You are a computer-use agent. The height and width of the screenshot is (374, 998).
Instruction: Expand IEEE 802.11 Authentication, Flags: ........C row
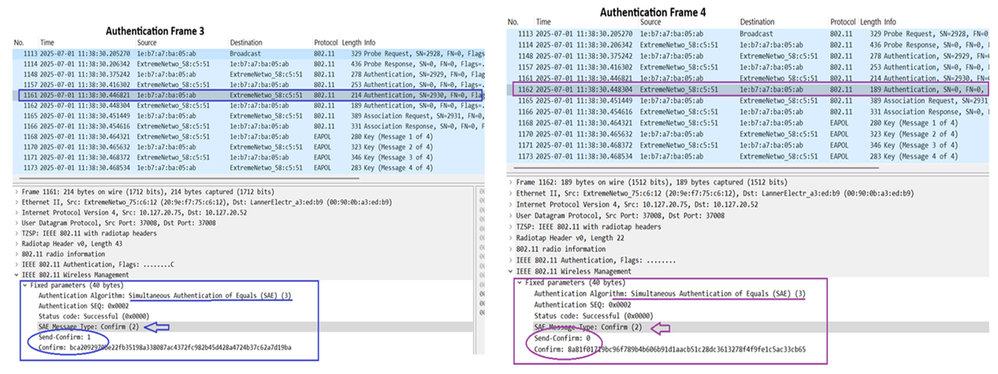[17, 265]
